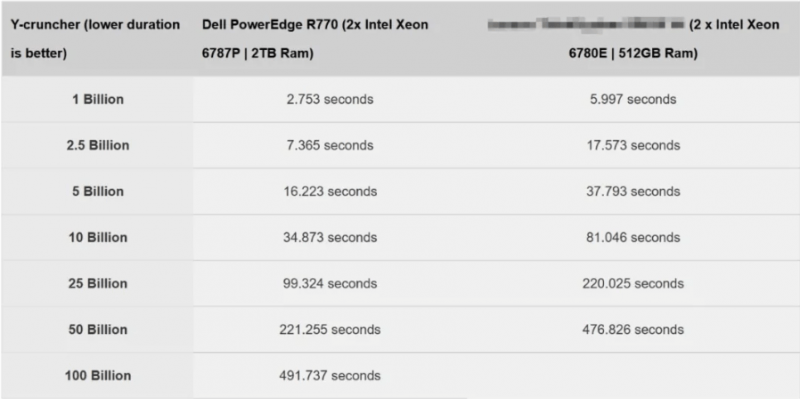Select the 81.046 seconds cell
This screenshot has width=800, height=399.
[633, 237]
